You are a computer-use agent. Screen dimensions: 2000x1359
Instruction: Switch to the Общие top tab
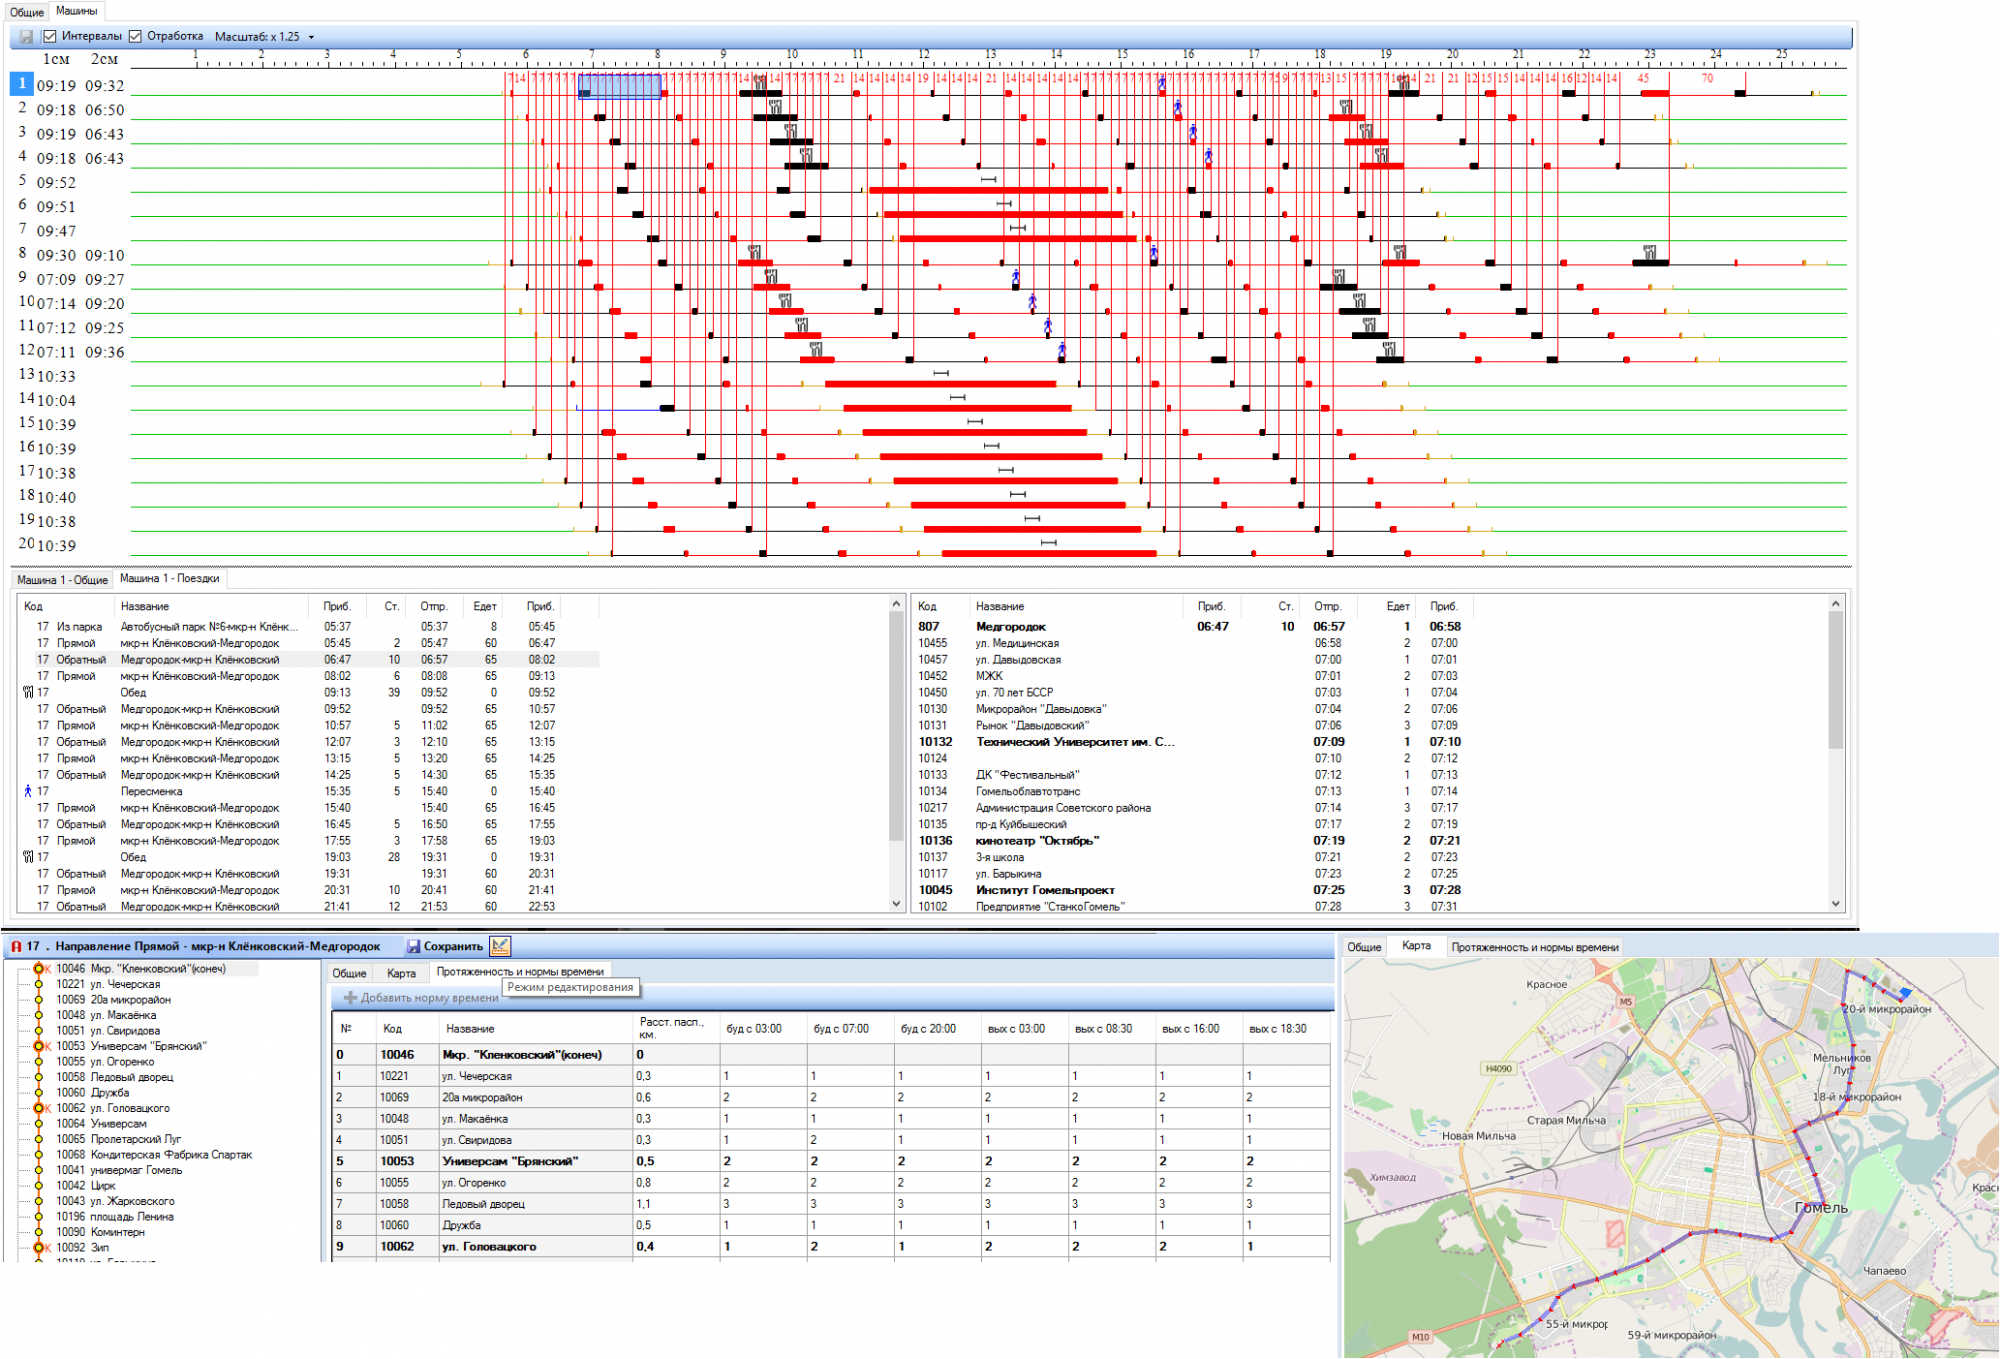pos(26,12)
